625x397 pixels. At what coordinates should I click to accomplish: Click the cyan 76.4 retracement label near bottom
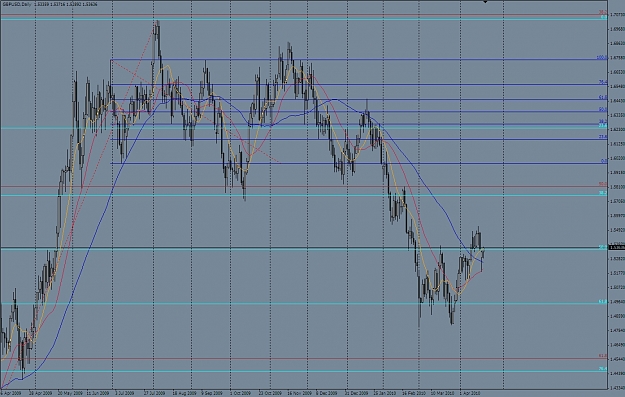point(603,369)
